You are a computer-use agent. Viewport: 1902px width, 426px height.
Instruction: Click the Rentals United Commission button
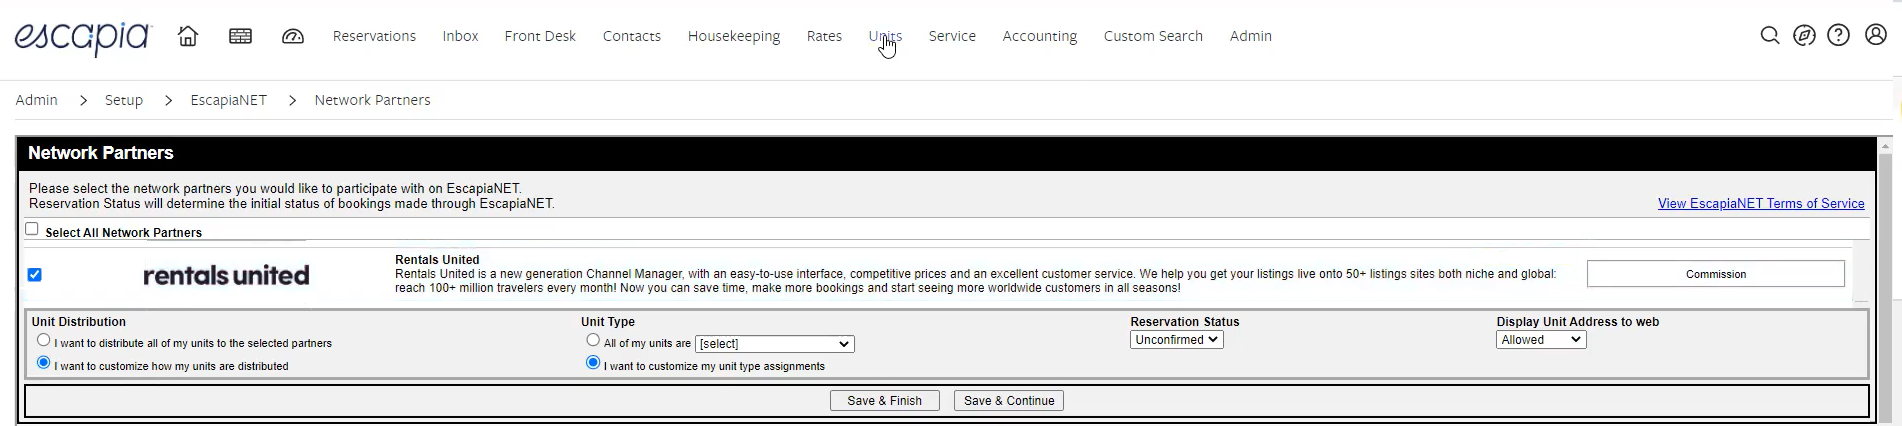[x=1716, y=274]
